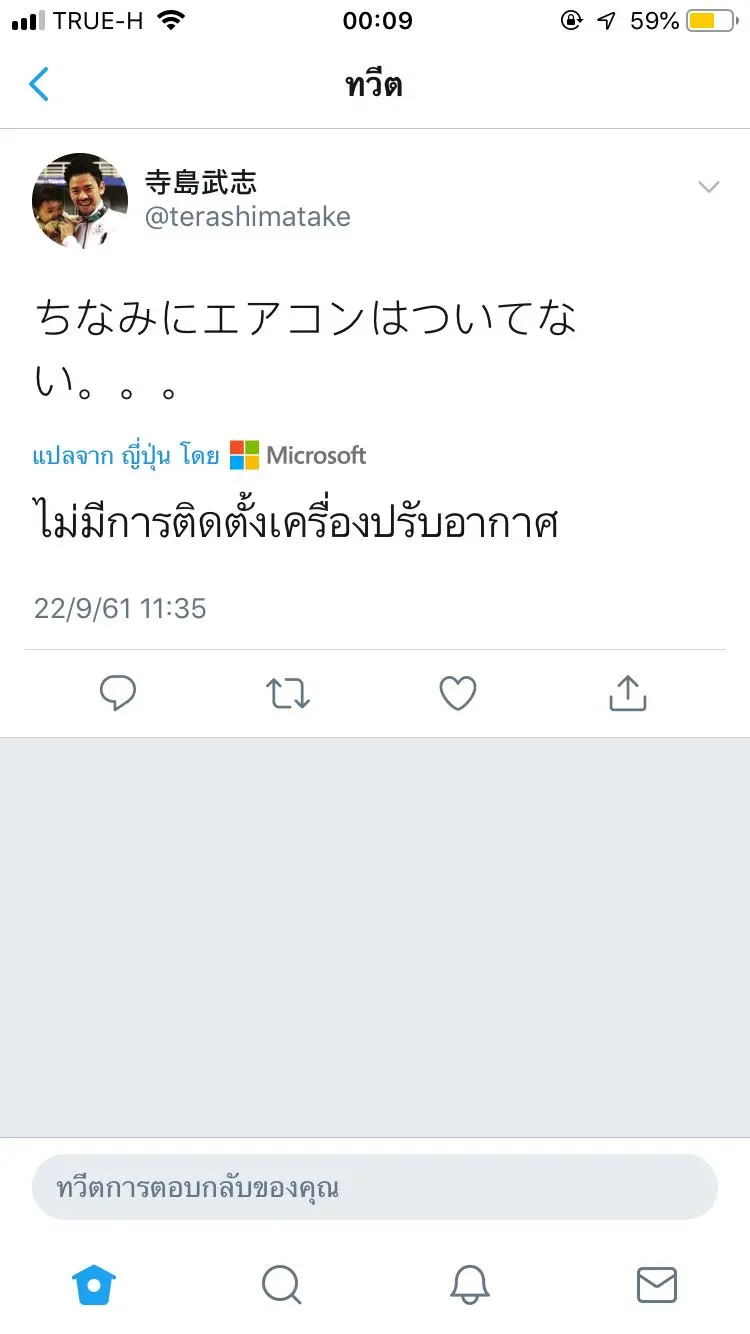750x1334 pixels.
Task: Tap the share tweet icon
Action: 628,693
